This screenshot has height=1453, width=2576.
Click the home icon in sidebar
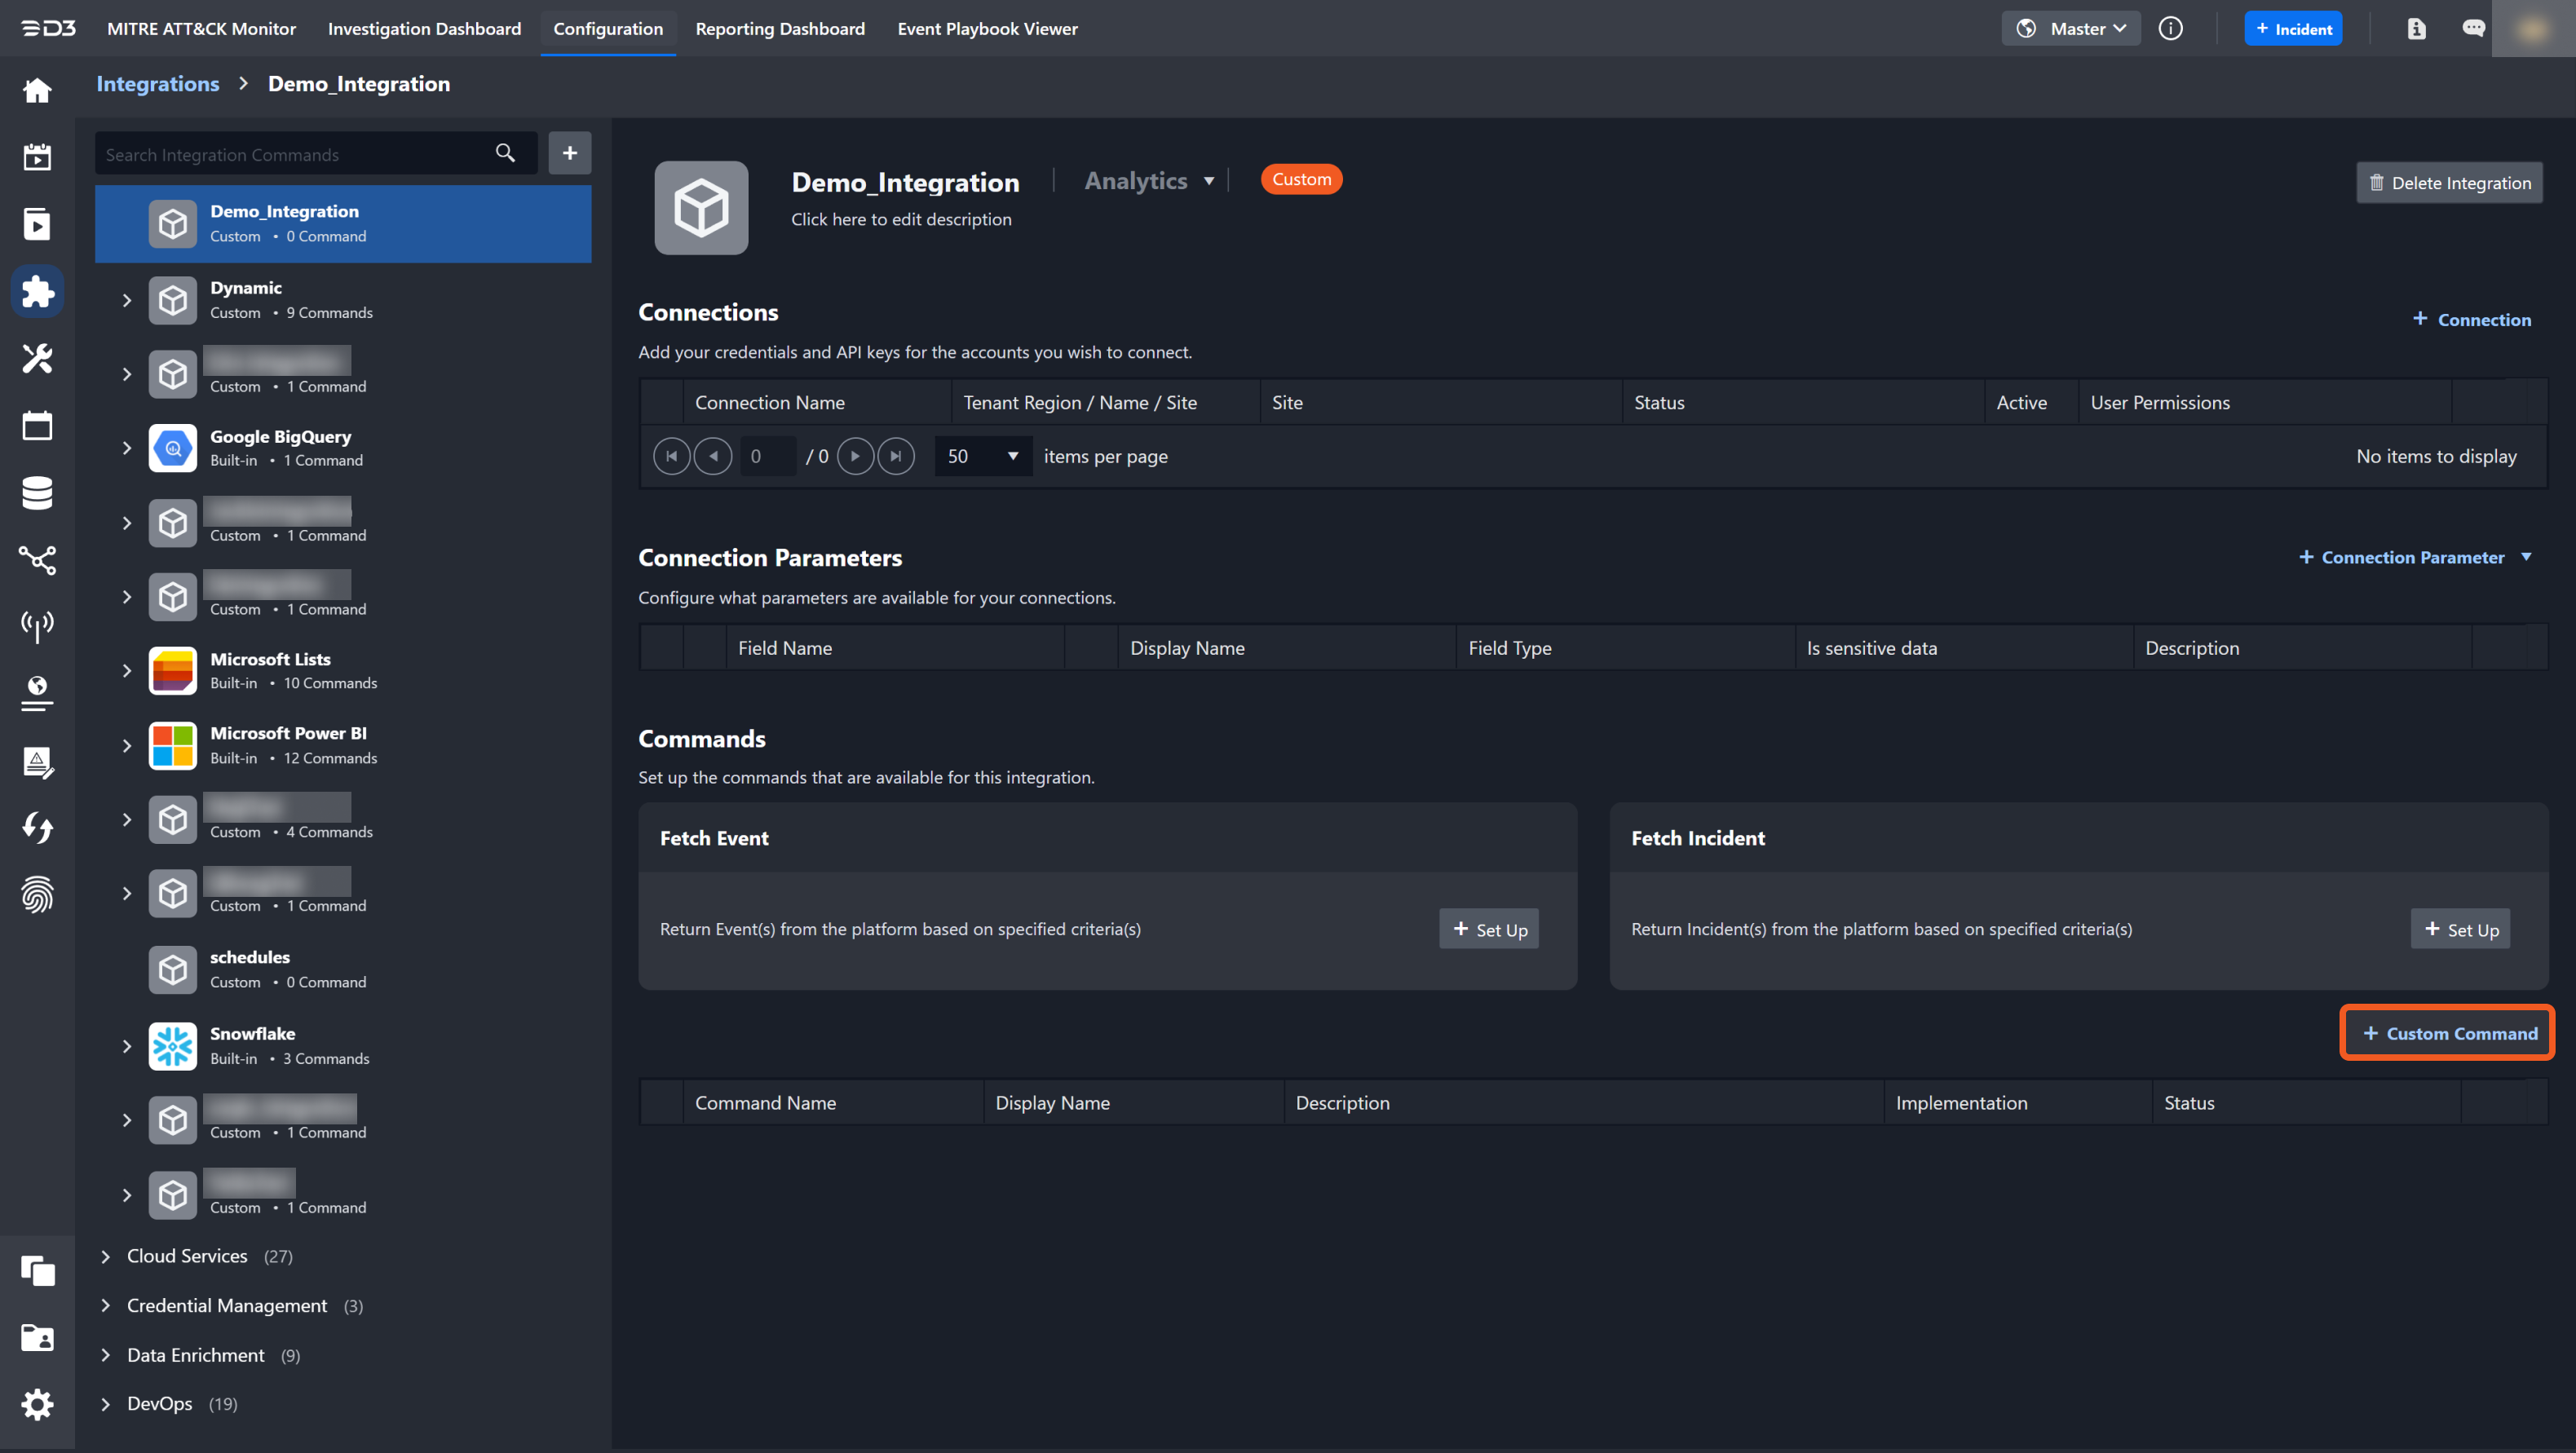37,91
